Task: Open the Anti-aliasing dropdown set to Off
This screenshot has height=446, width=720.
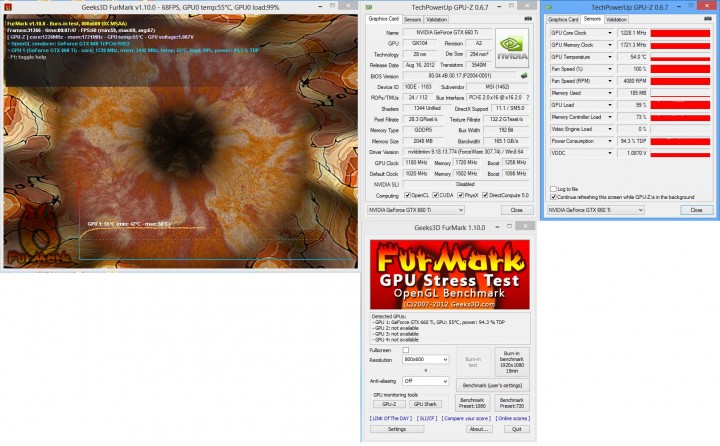Action: tap(425, 381)
